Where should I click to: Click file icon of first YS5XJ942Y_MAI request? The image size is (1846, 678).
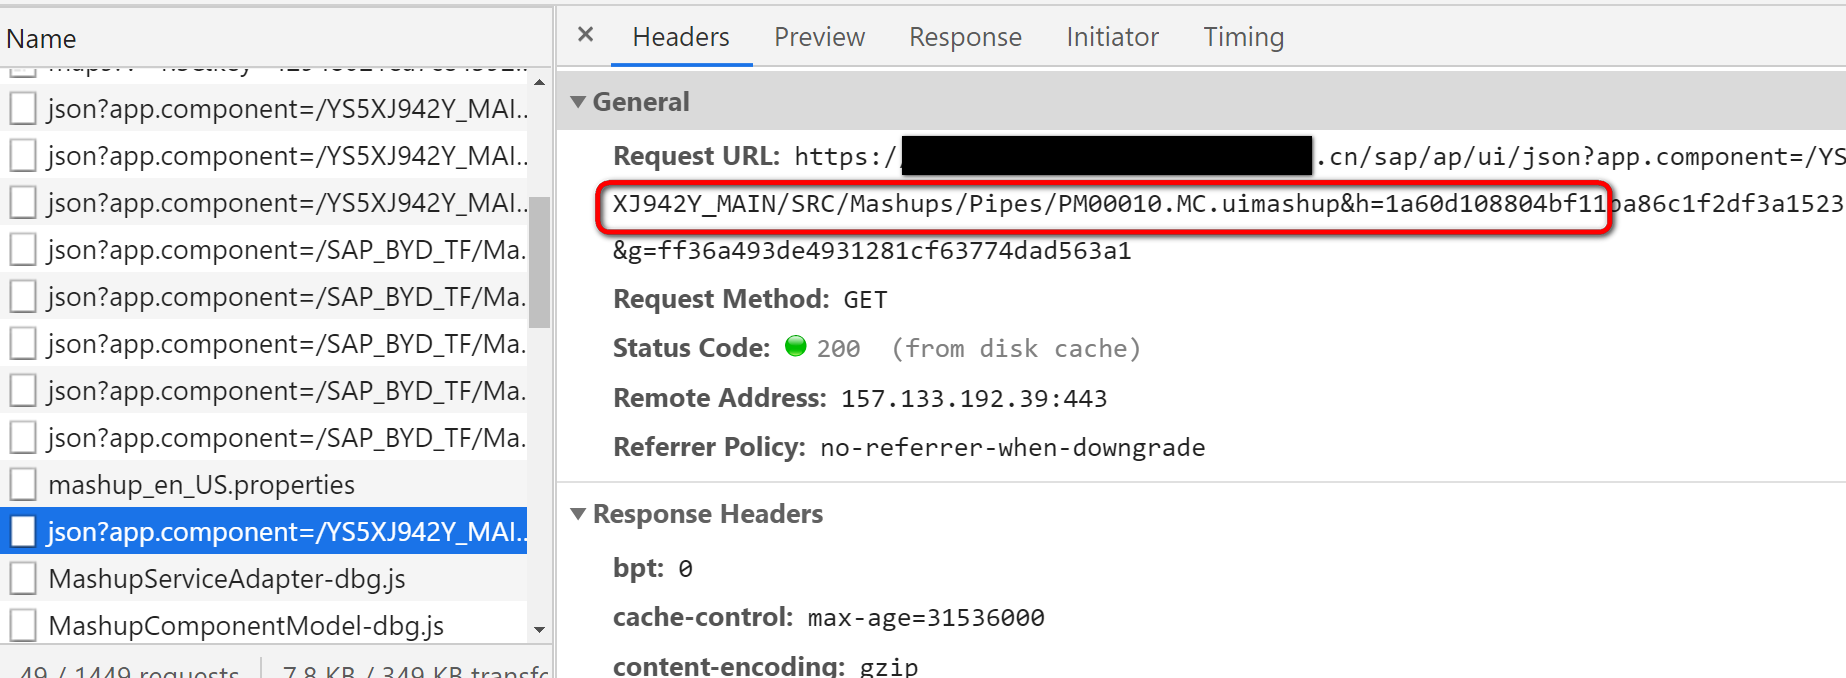pyautogui.click(x=24, y=109)
